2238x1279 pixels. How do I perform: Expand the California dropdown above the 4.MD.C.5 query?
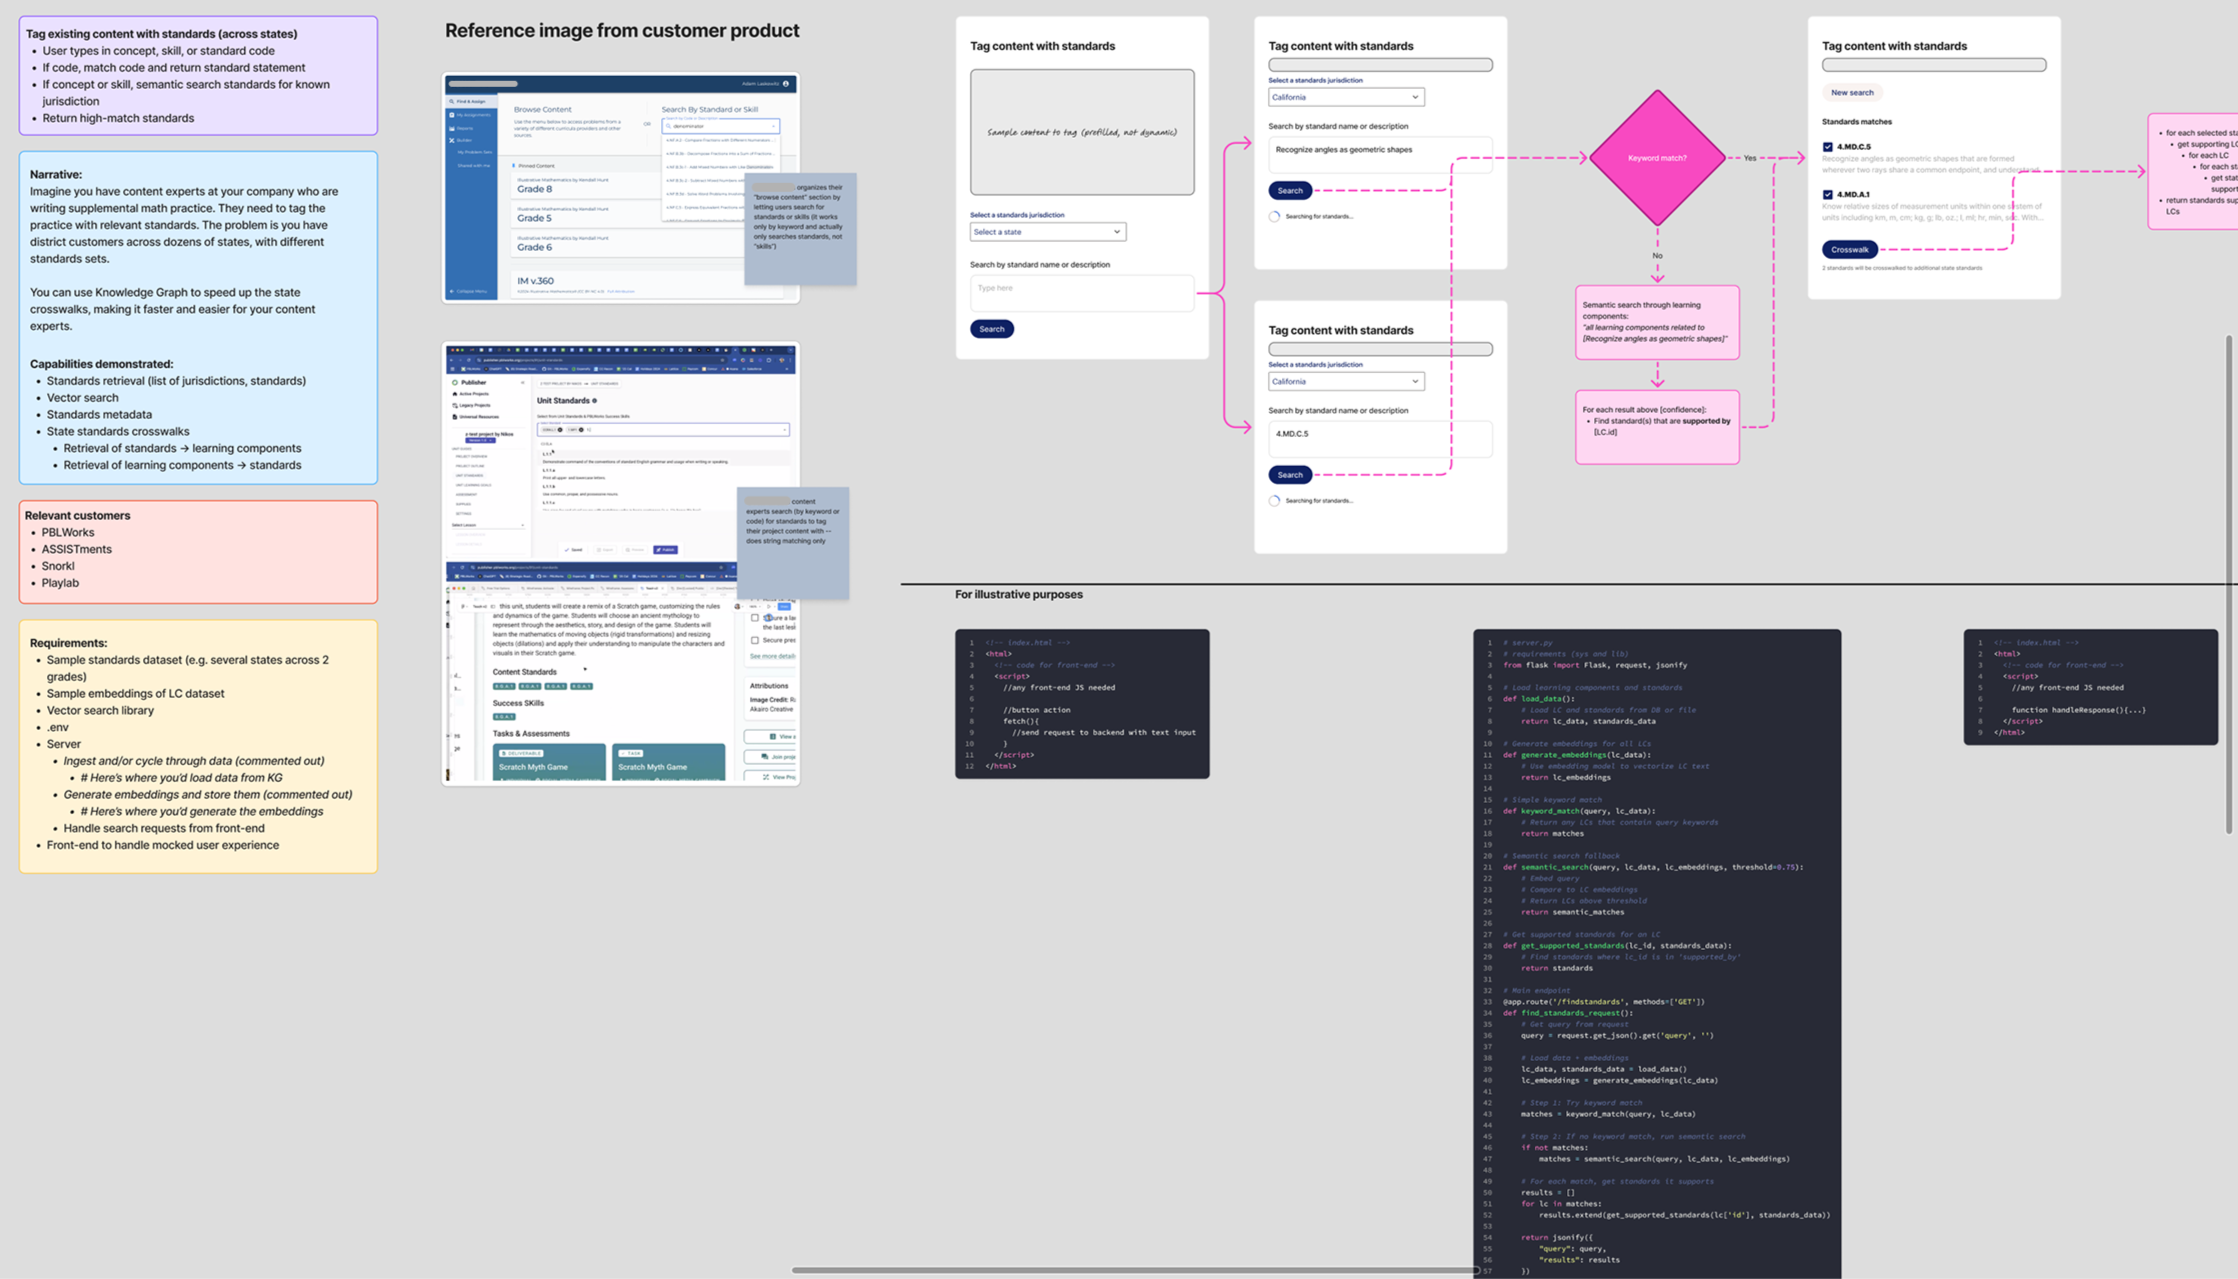click(x=1345, y=381)
